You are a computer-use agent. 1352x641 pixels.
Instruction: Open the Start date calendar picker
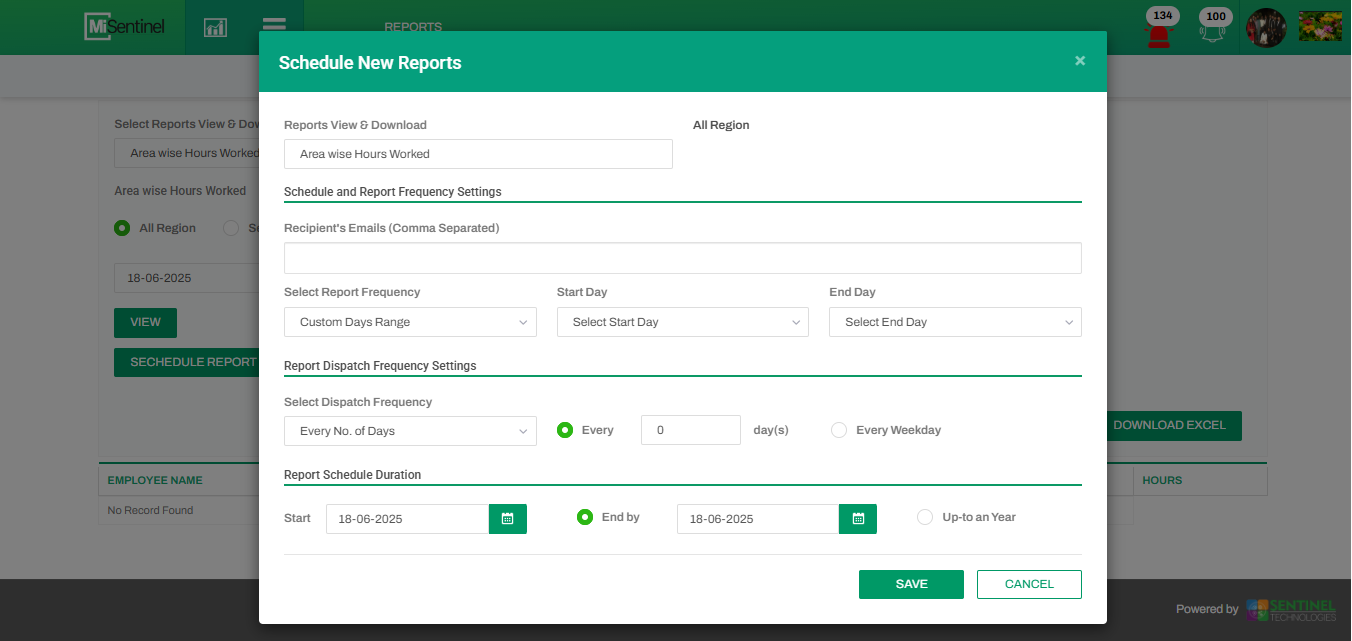507,519
